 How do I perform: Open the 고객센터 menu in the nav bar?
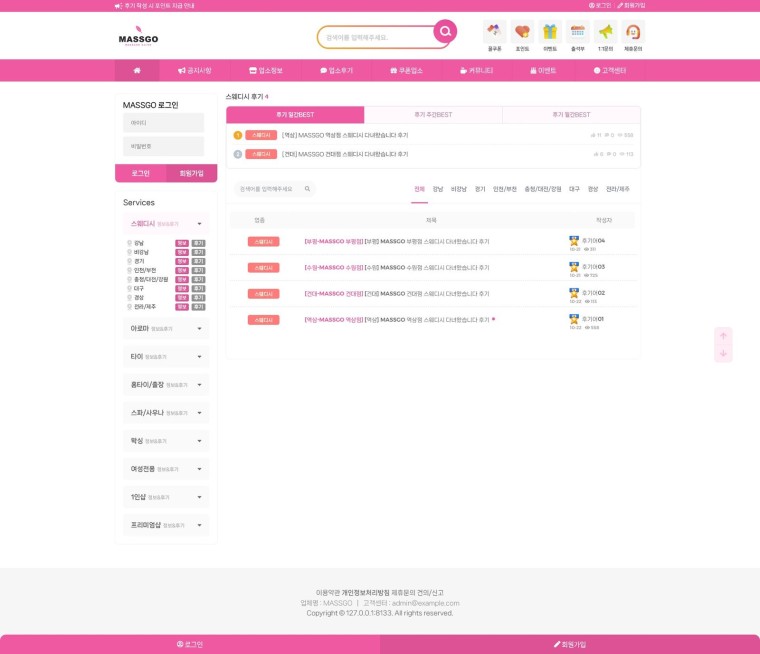pos(610,70)
